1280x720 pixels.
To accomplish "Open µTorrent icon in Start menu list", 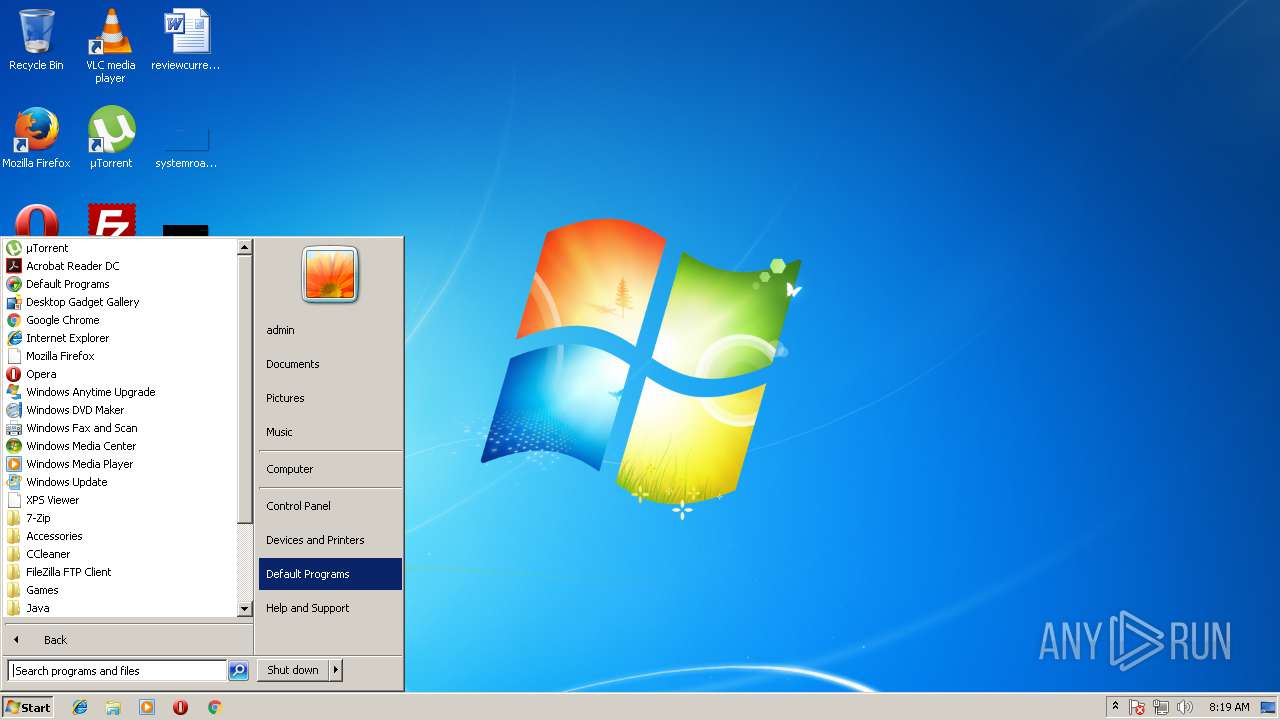I will [x=14, y=248].
